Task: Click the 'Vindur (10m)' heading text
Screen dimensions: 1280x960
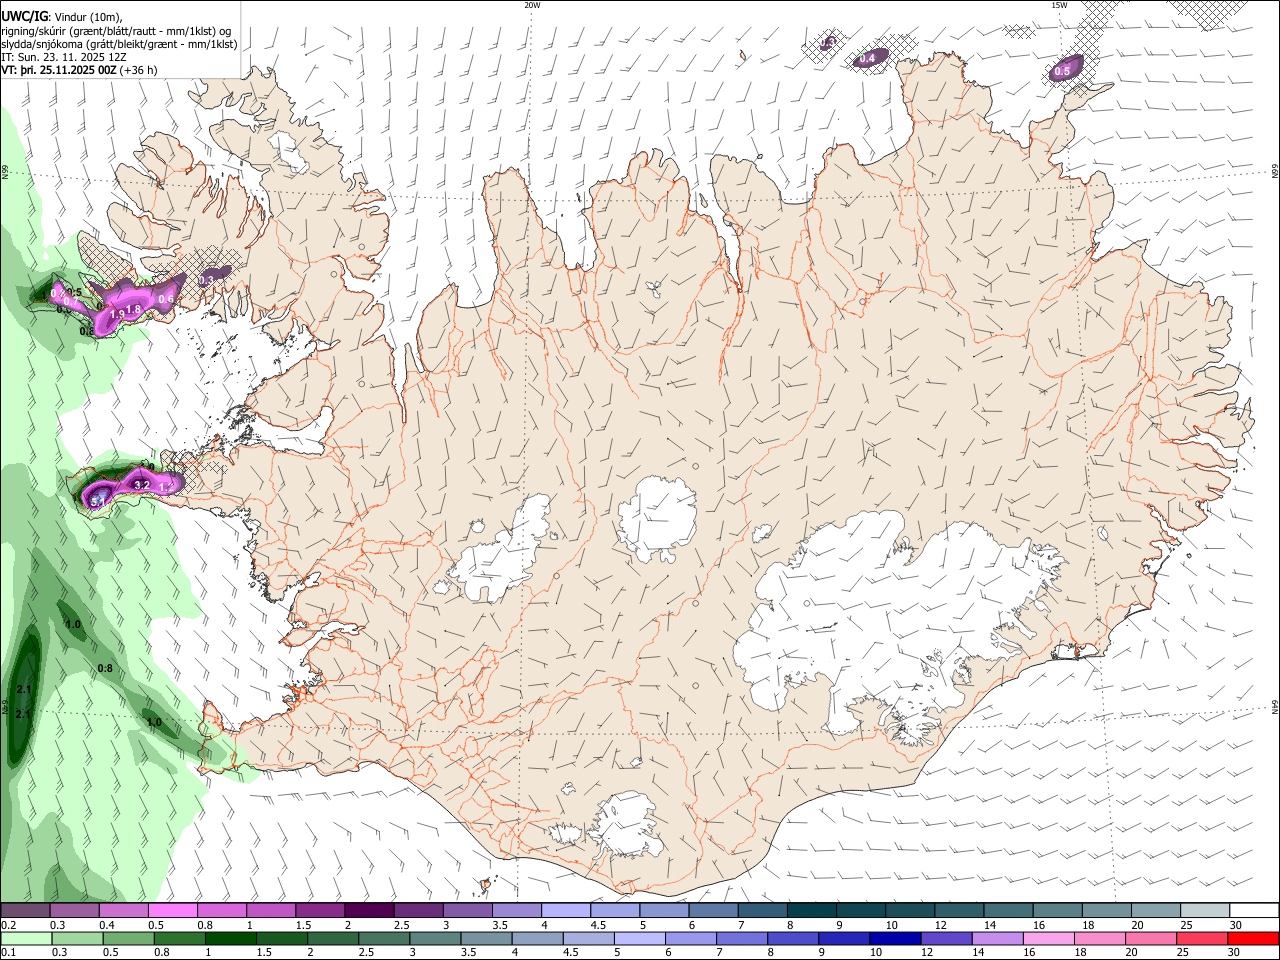Action: pos(88,17)
